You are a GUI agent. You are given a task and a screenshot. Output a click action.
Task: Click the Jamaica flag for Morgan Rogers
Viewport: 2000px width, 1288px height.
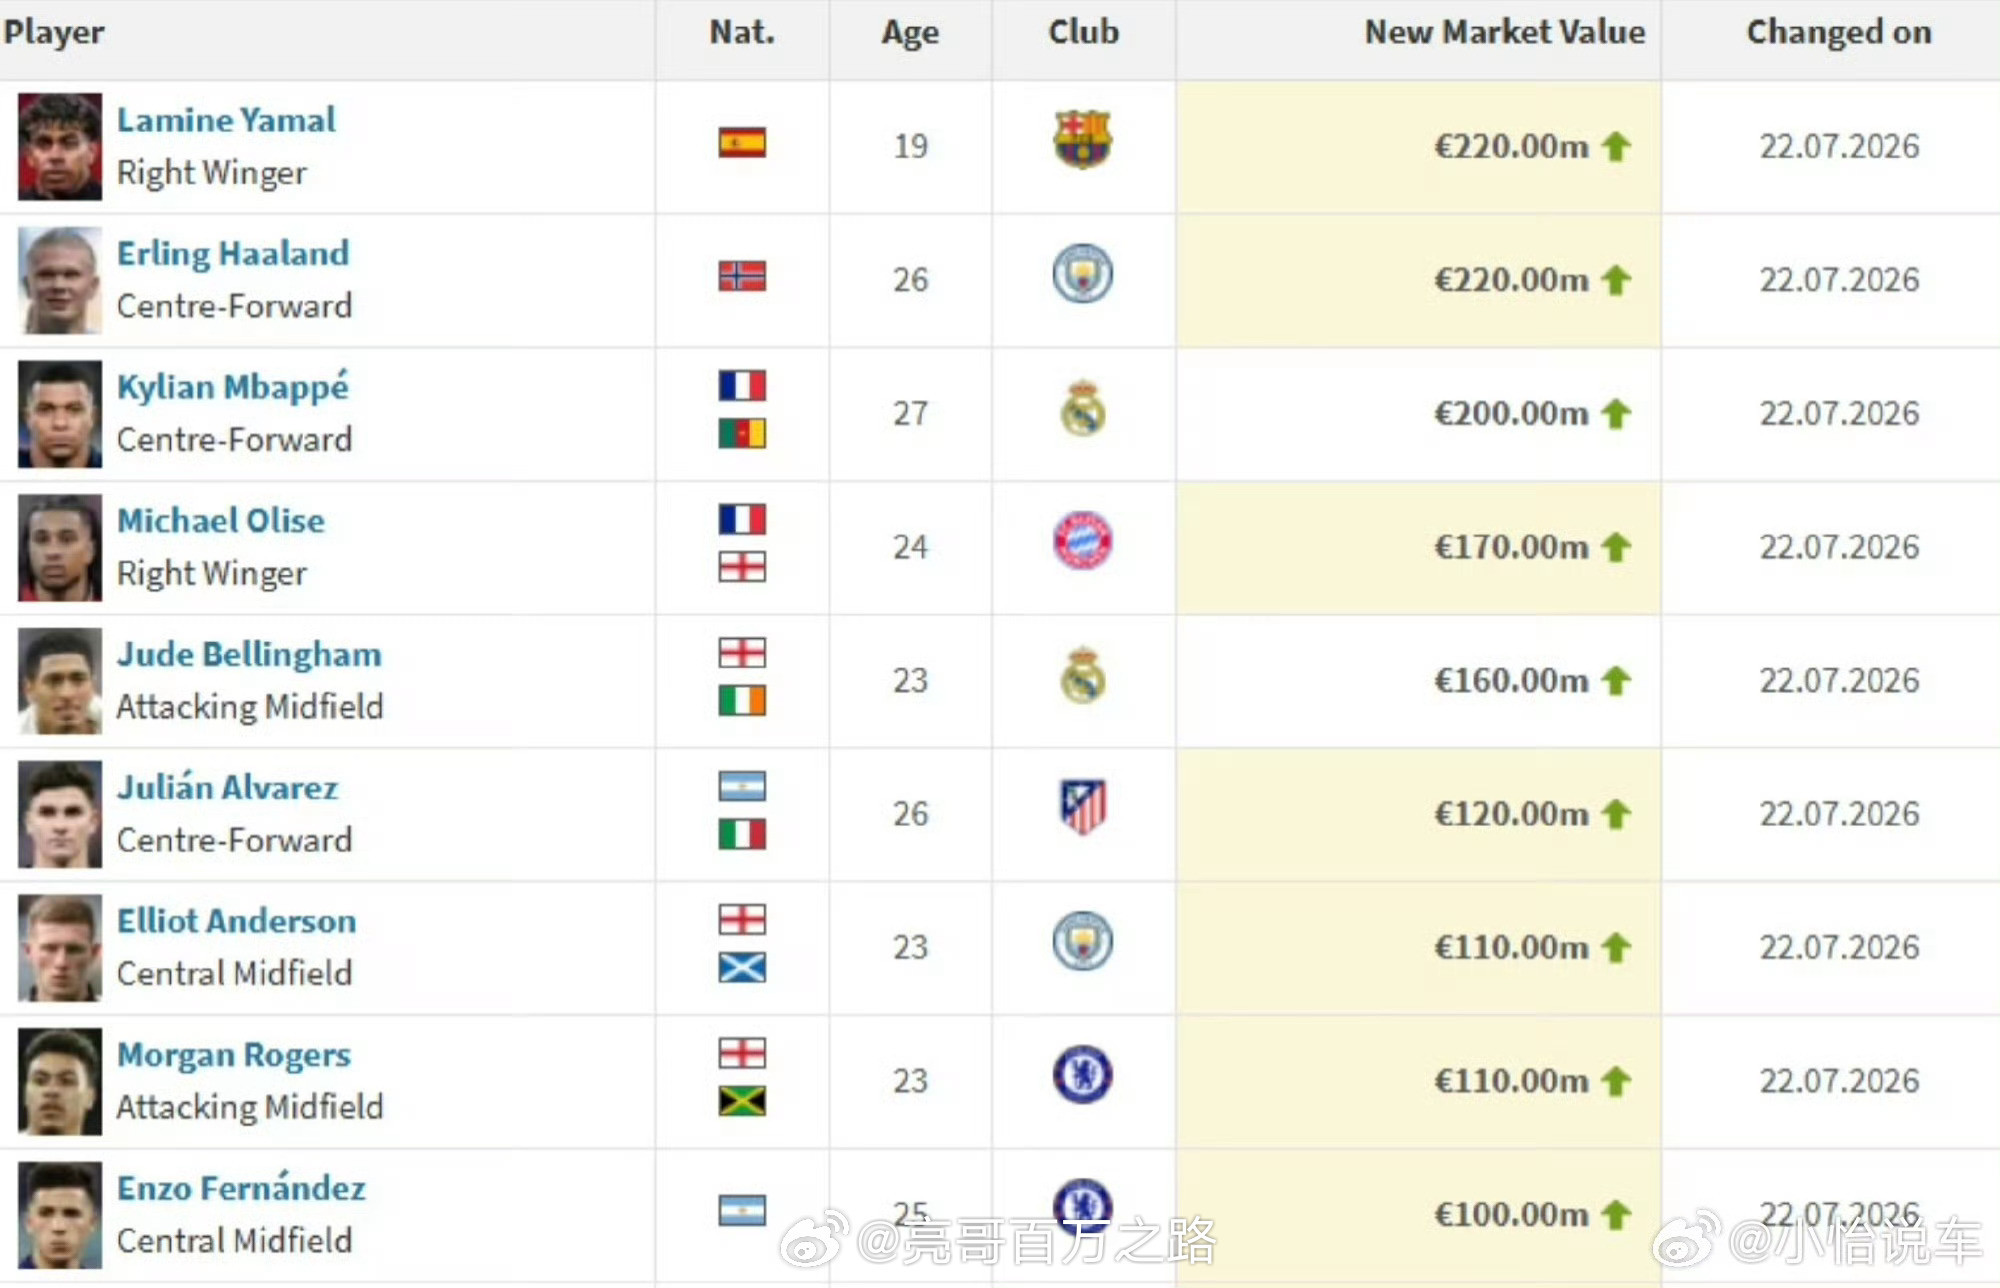click(x=742, y=1101)
